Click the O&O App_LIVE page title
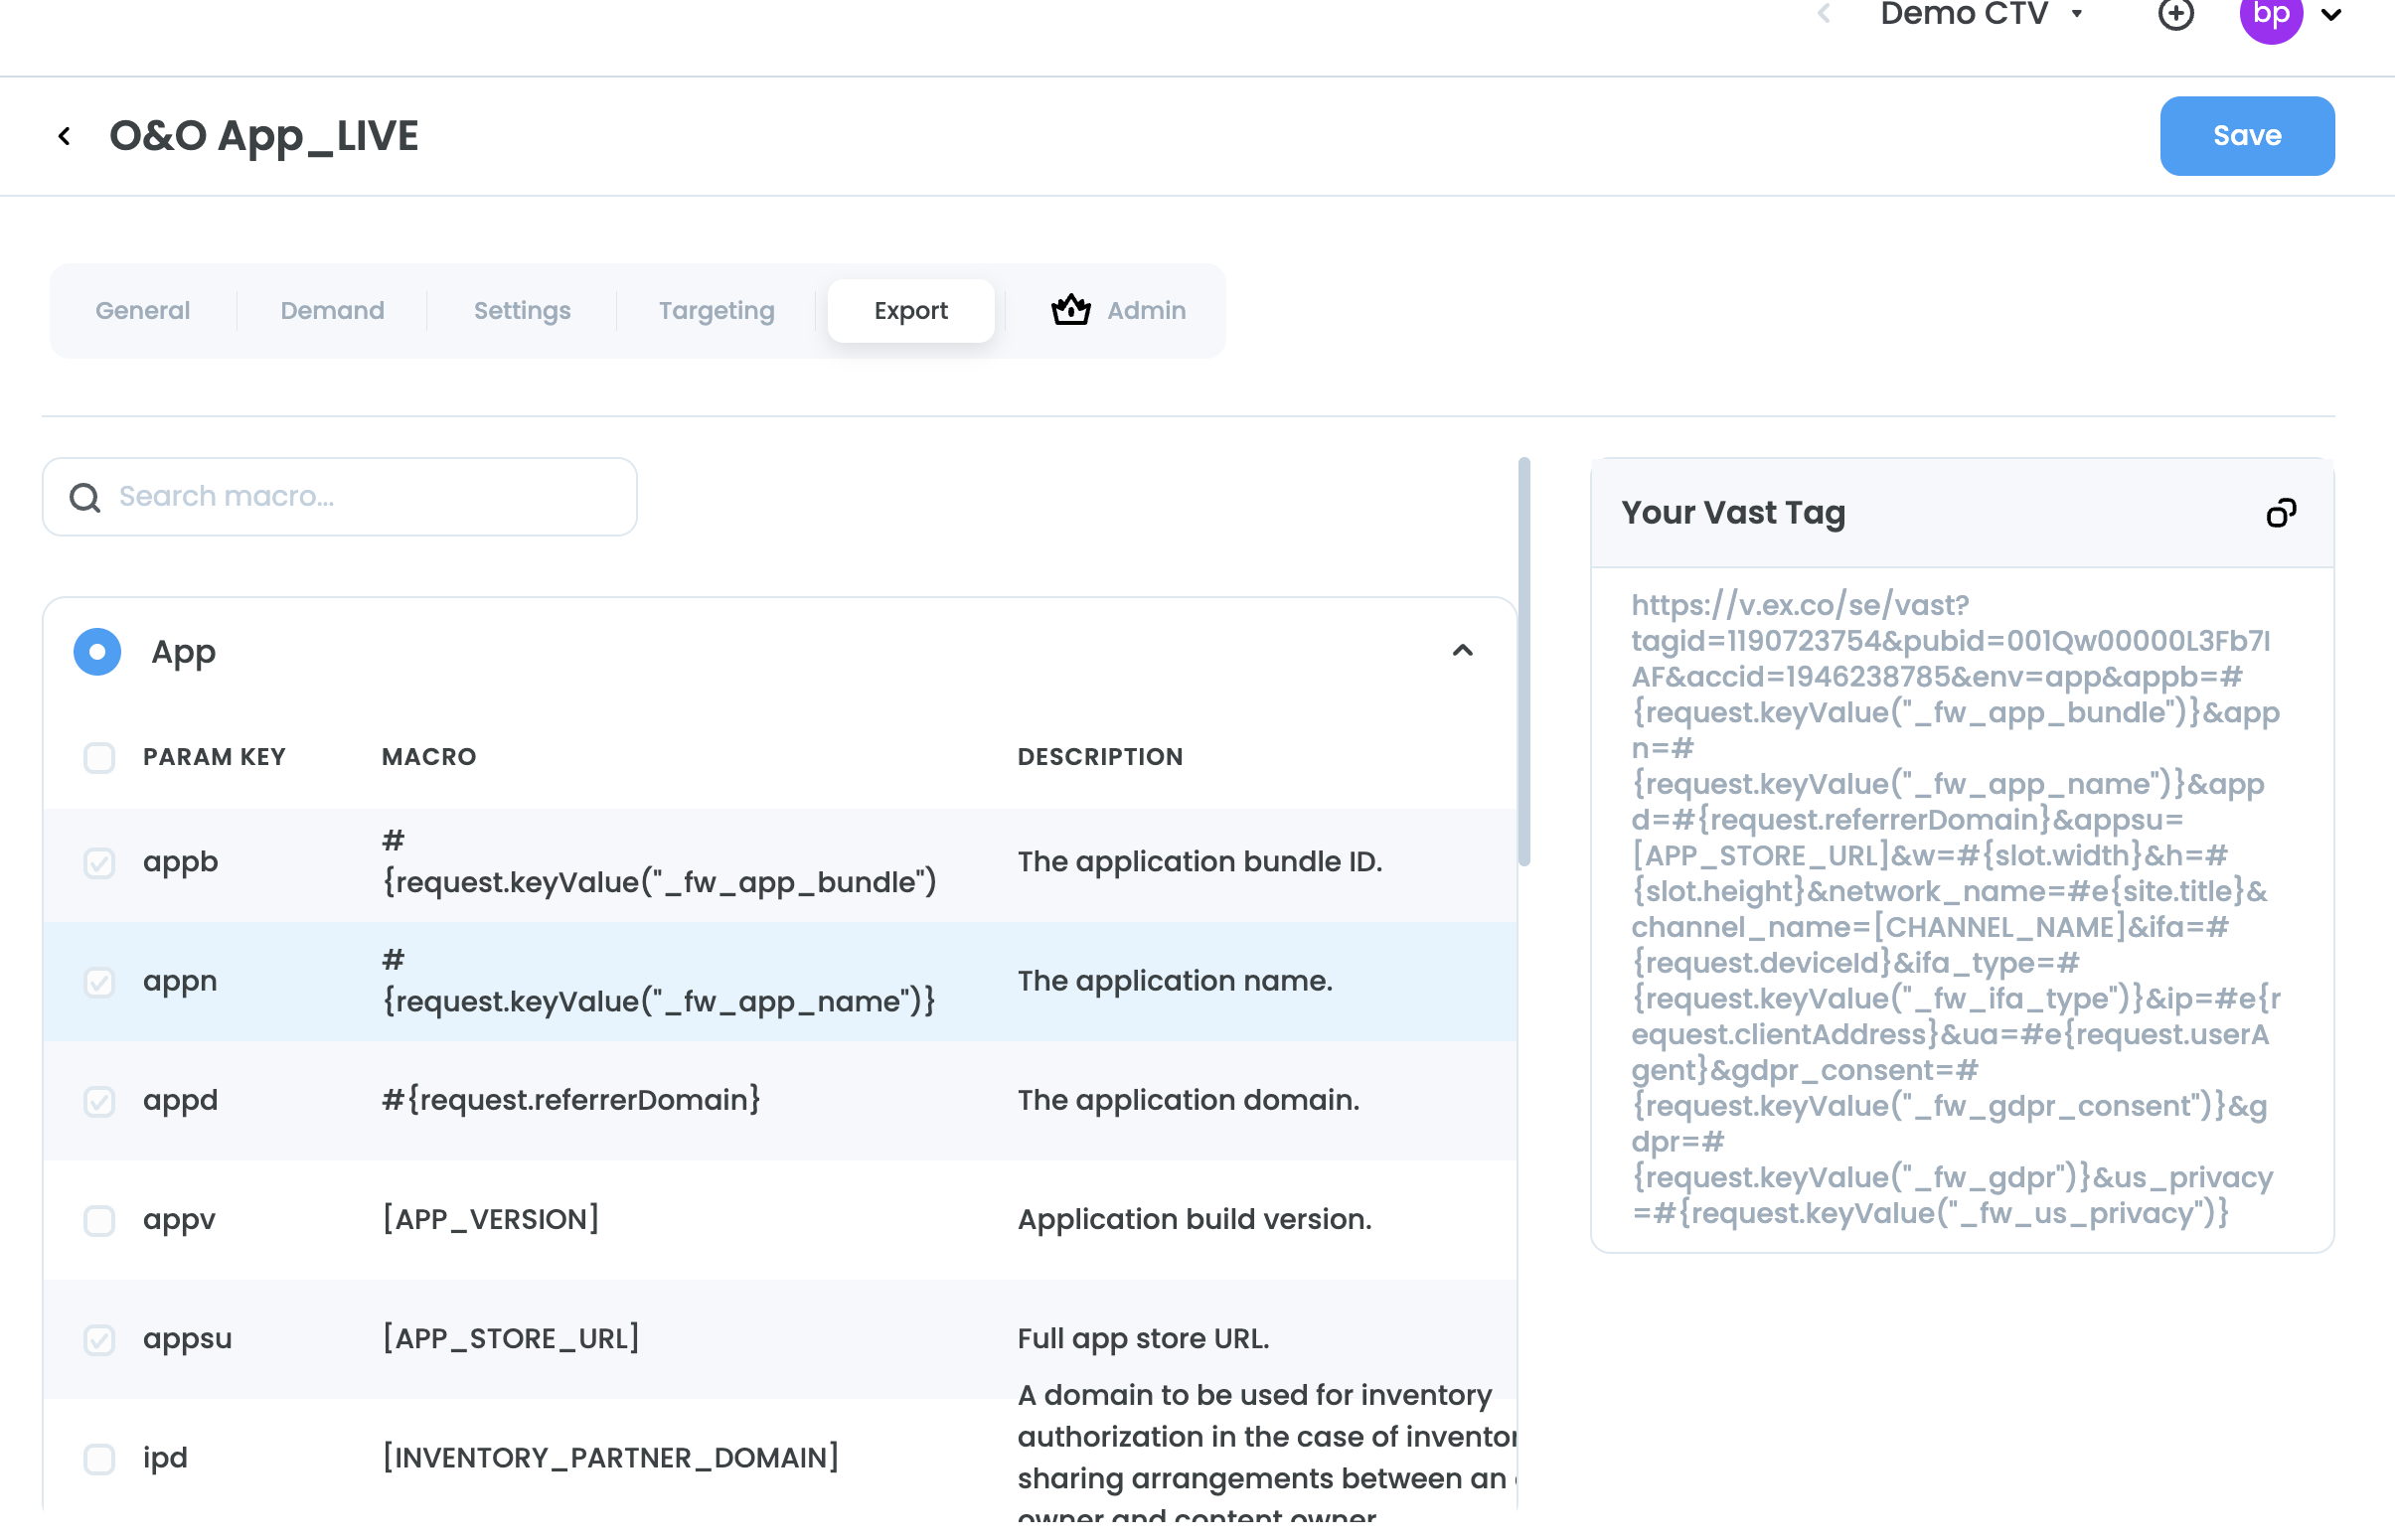This screenshot has width=2395, height=1540. (x=264, y=136)
